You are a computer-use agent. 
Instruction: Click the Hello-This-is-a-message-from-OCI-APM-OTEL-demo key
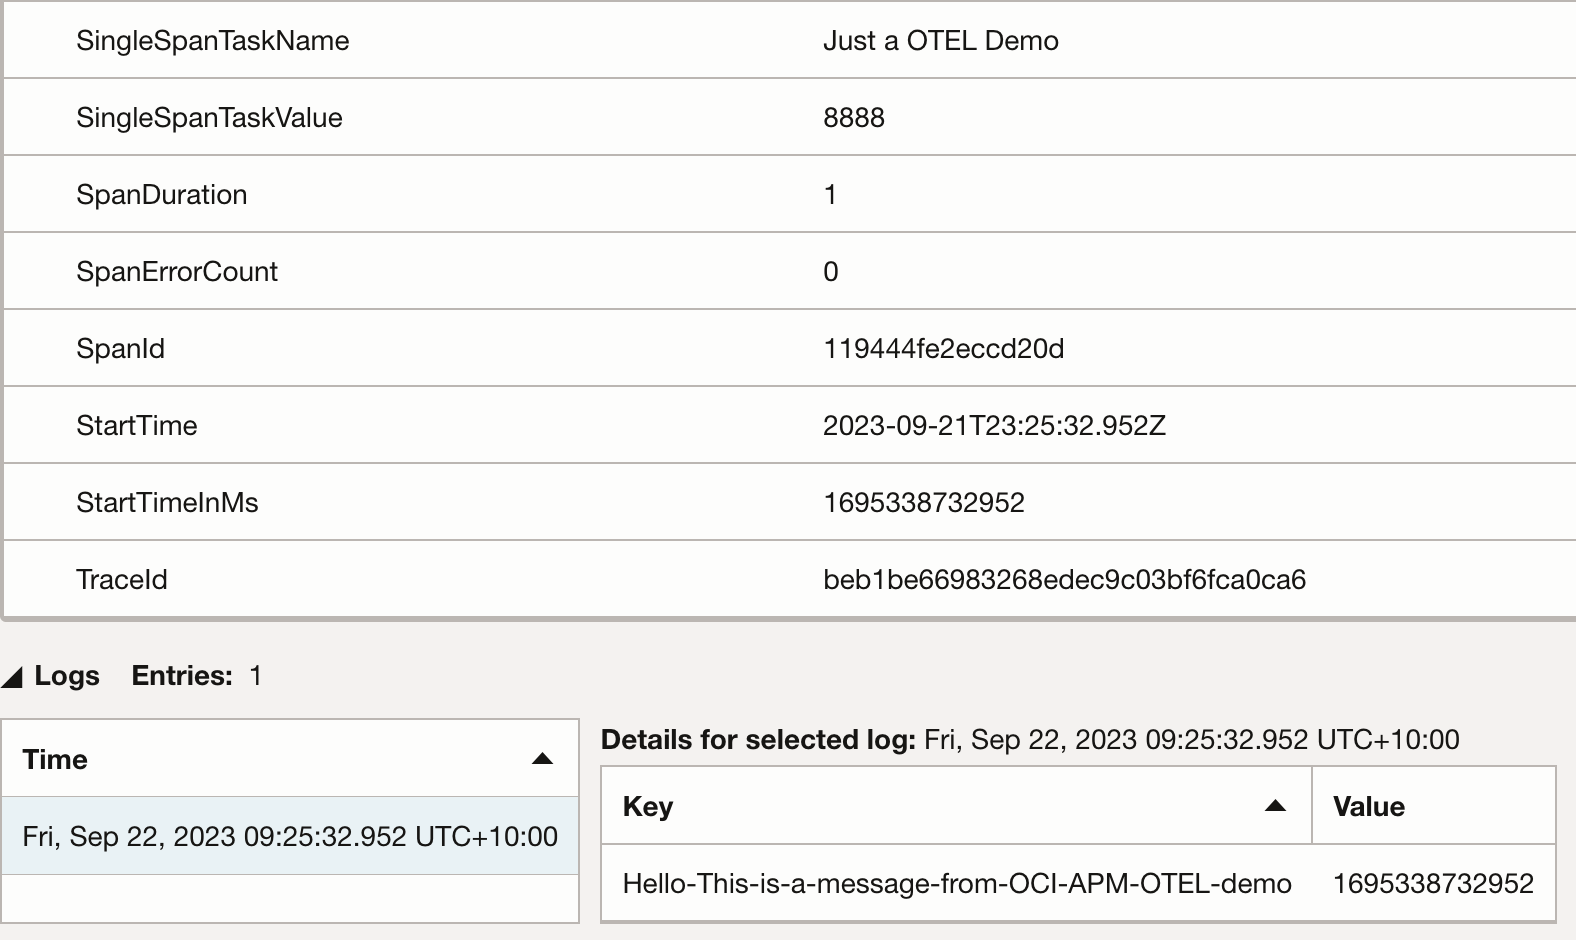coord(956,884)
